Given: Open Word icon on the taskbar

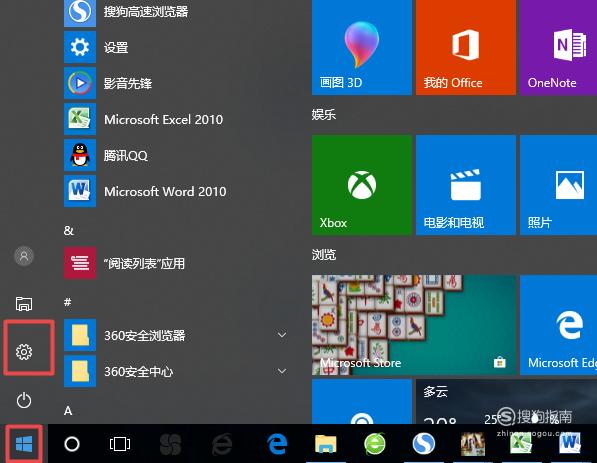Looking at the screenshot, I should point(570,444).
